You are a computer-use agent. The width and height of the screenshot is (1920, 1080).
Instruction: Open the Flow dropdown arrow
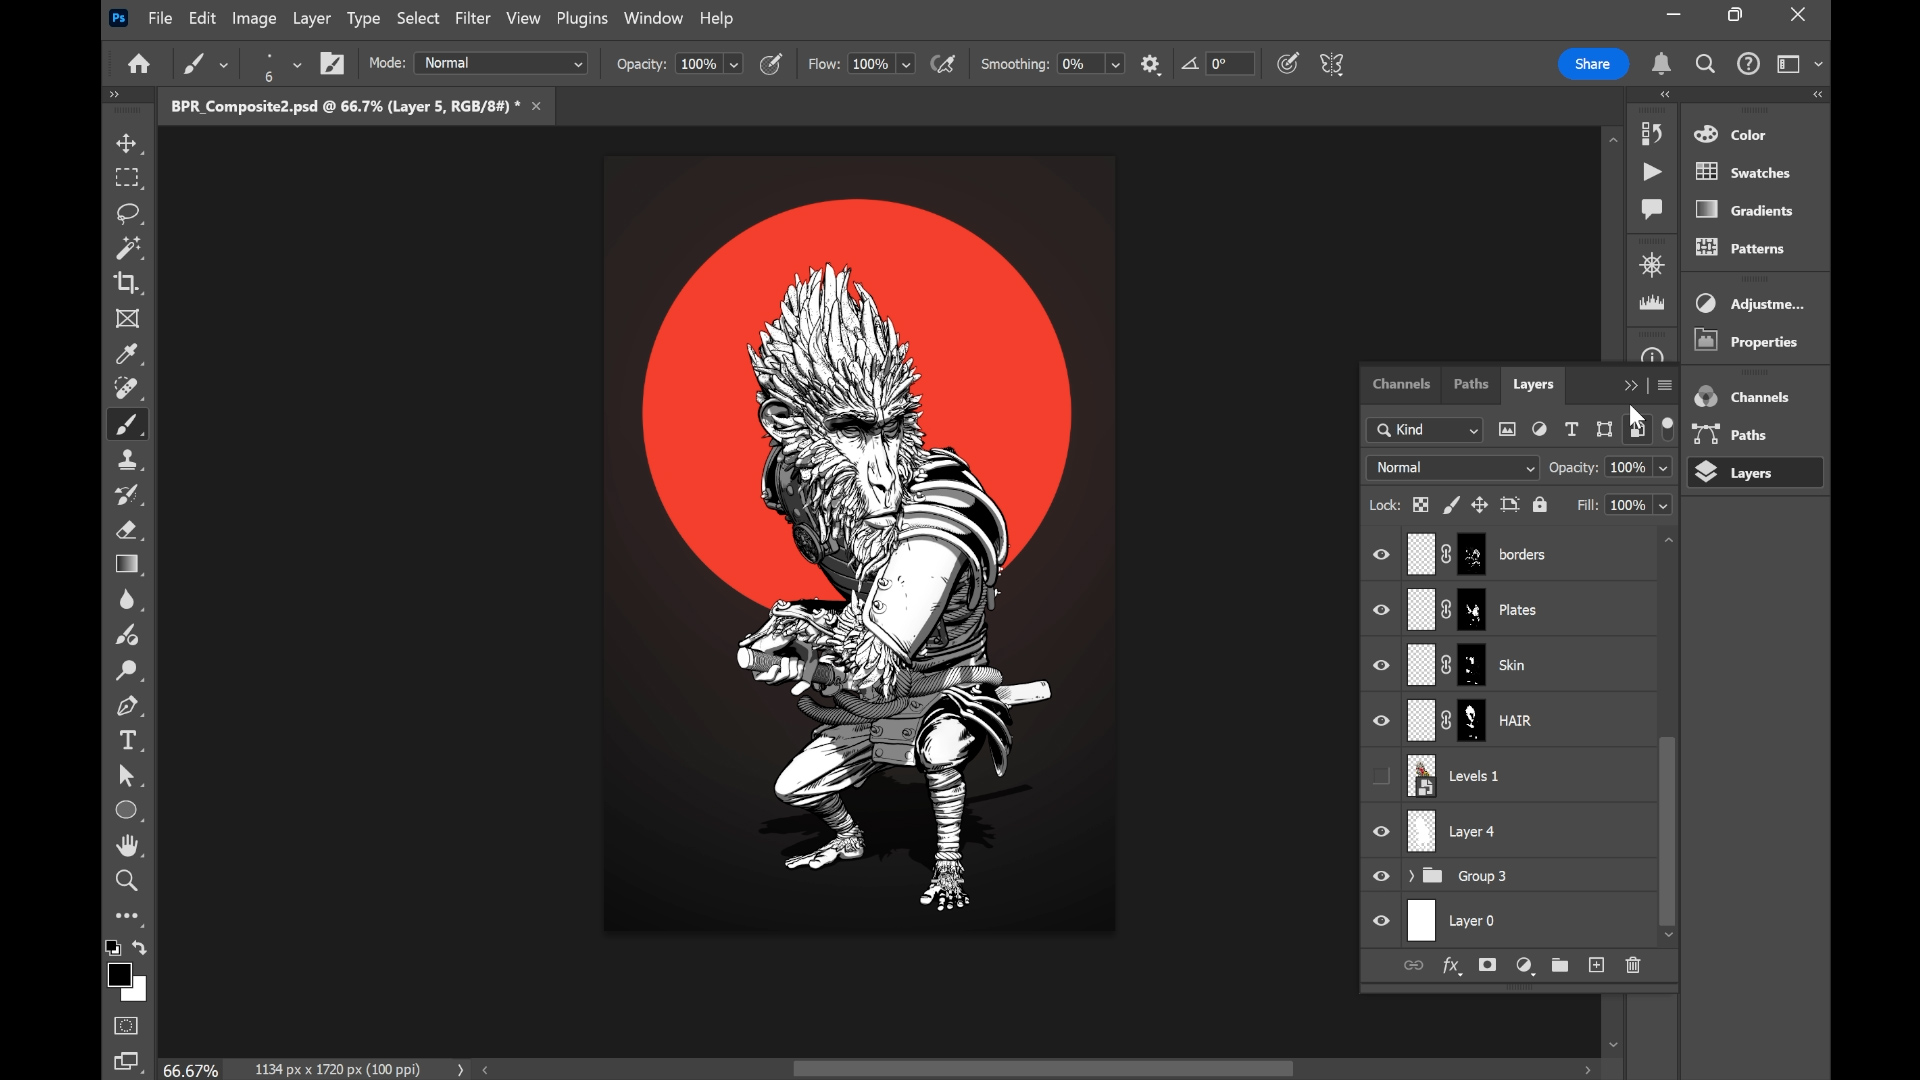point(906,65)
